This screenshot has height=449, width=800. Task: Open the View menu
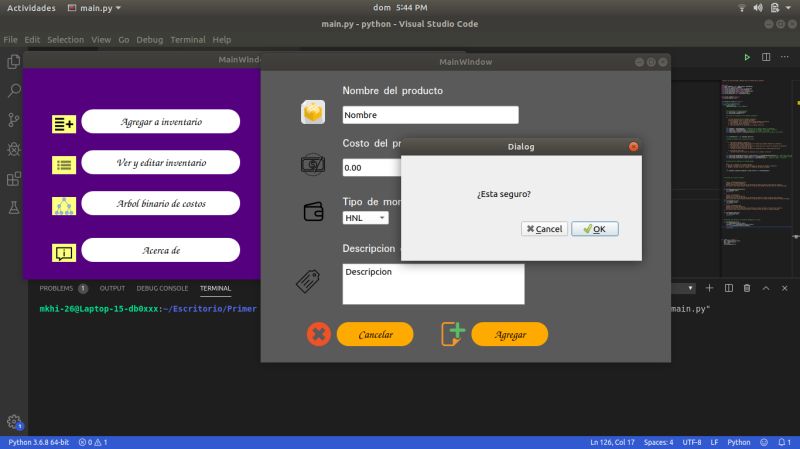click(101, 40)
